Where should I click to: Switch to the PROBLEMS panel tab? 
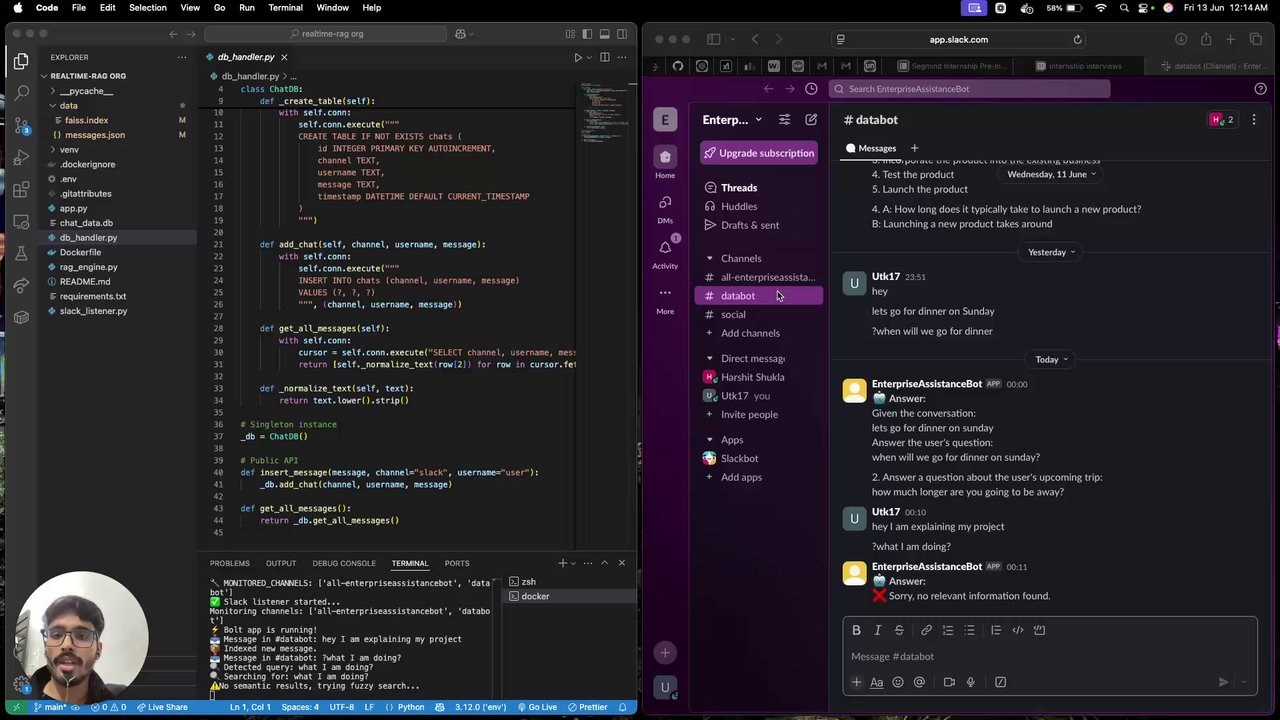230,564
